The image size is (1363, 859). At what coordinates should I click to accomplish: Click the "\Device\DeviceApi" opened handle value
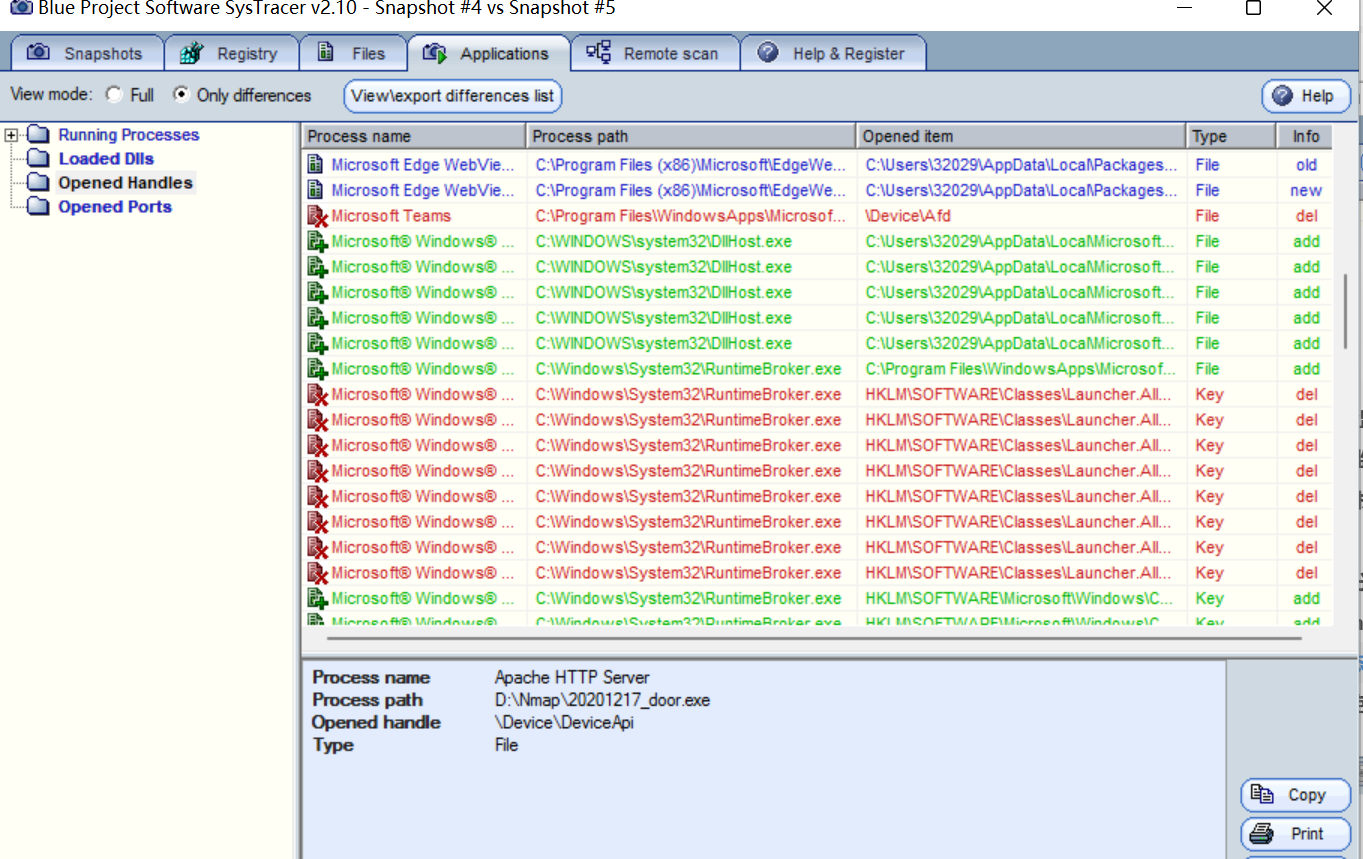564,722
